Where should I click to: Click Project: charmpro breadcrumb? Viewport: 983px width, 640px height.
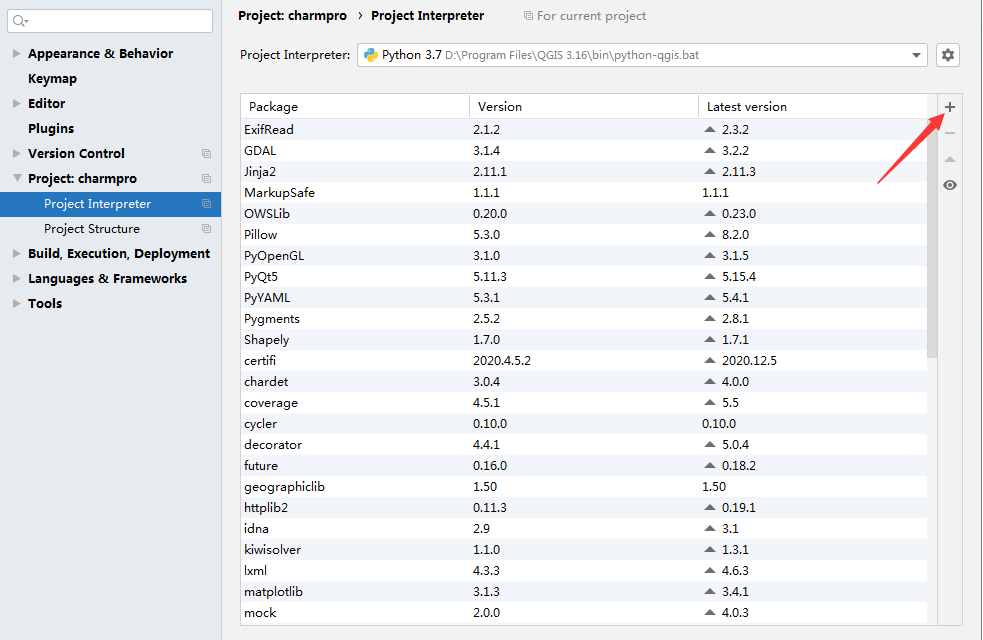[292, 16]
